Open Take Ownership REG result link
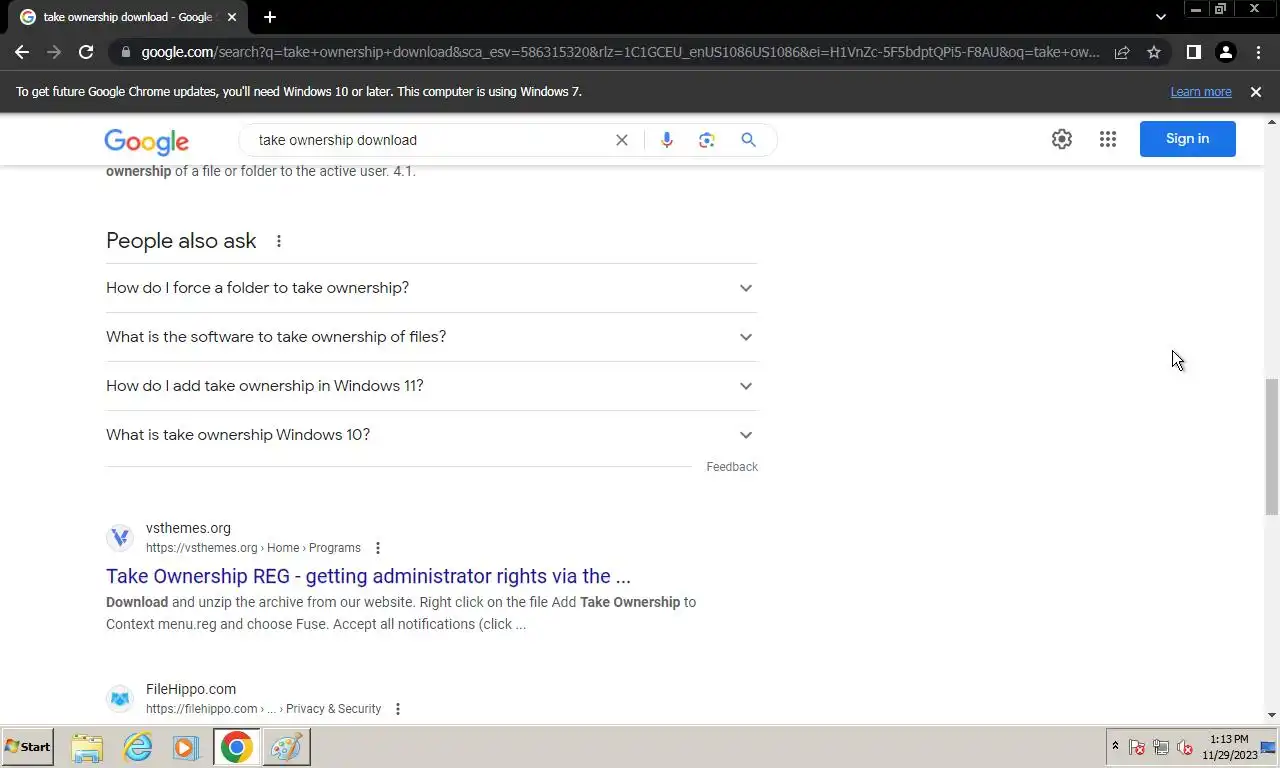 (x=368, y=576)
